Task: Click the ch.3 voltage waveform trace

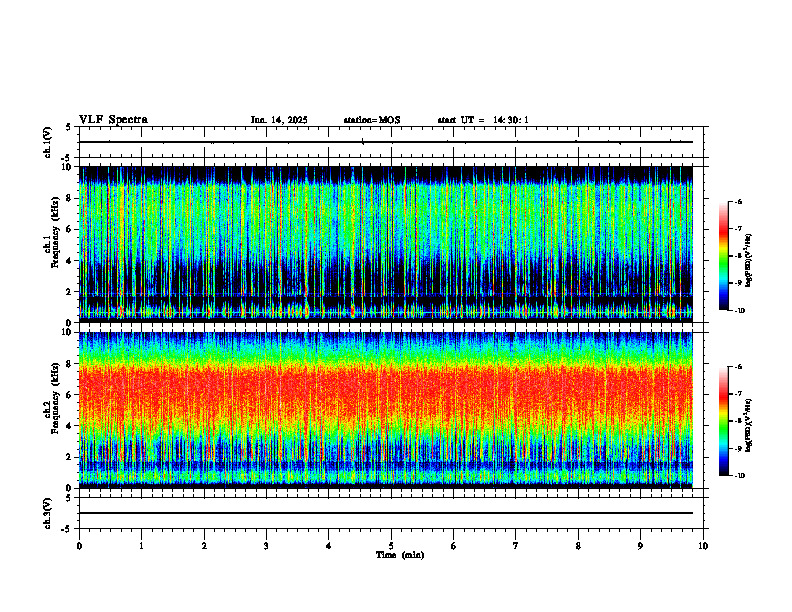Action: 386,513
